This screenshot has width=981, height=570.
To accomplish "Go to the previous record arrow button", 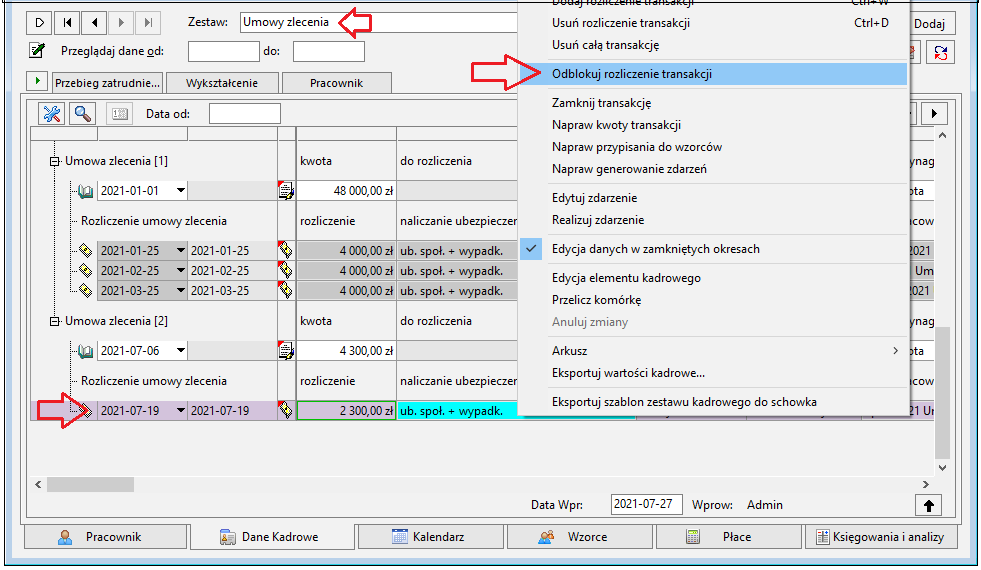I will (x=94, y=23).
